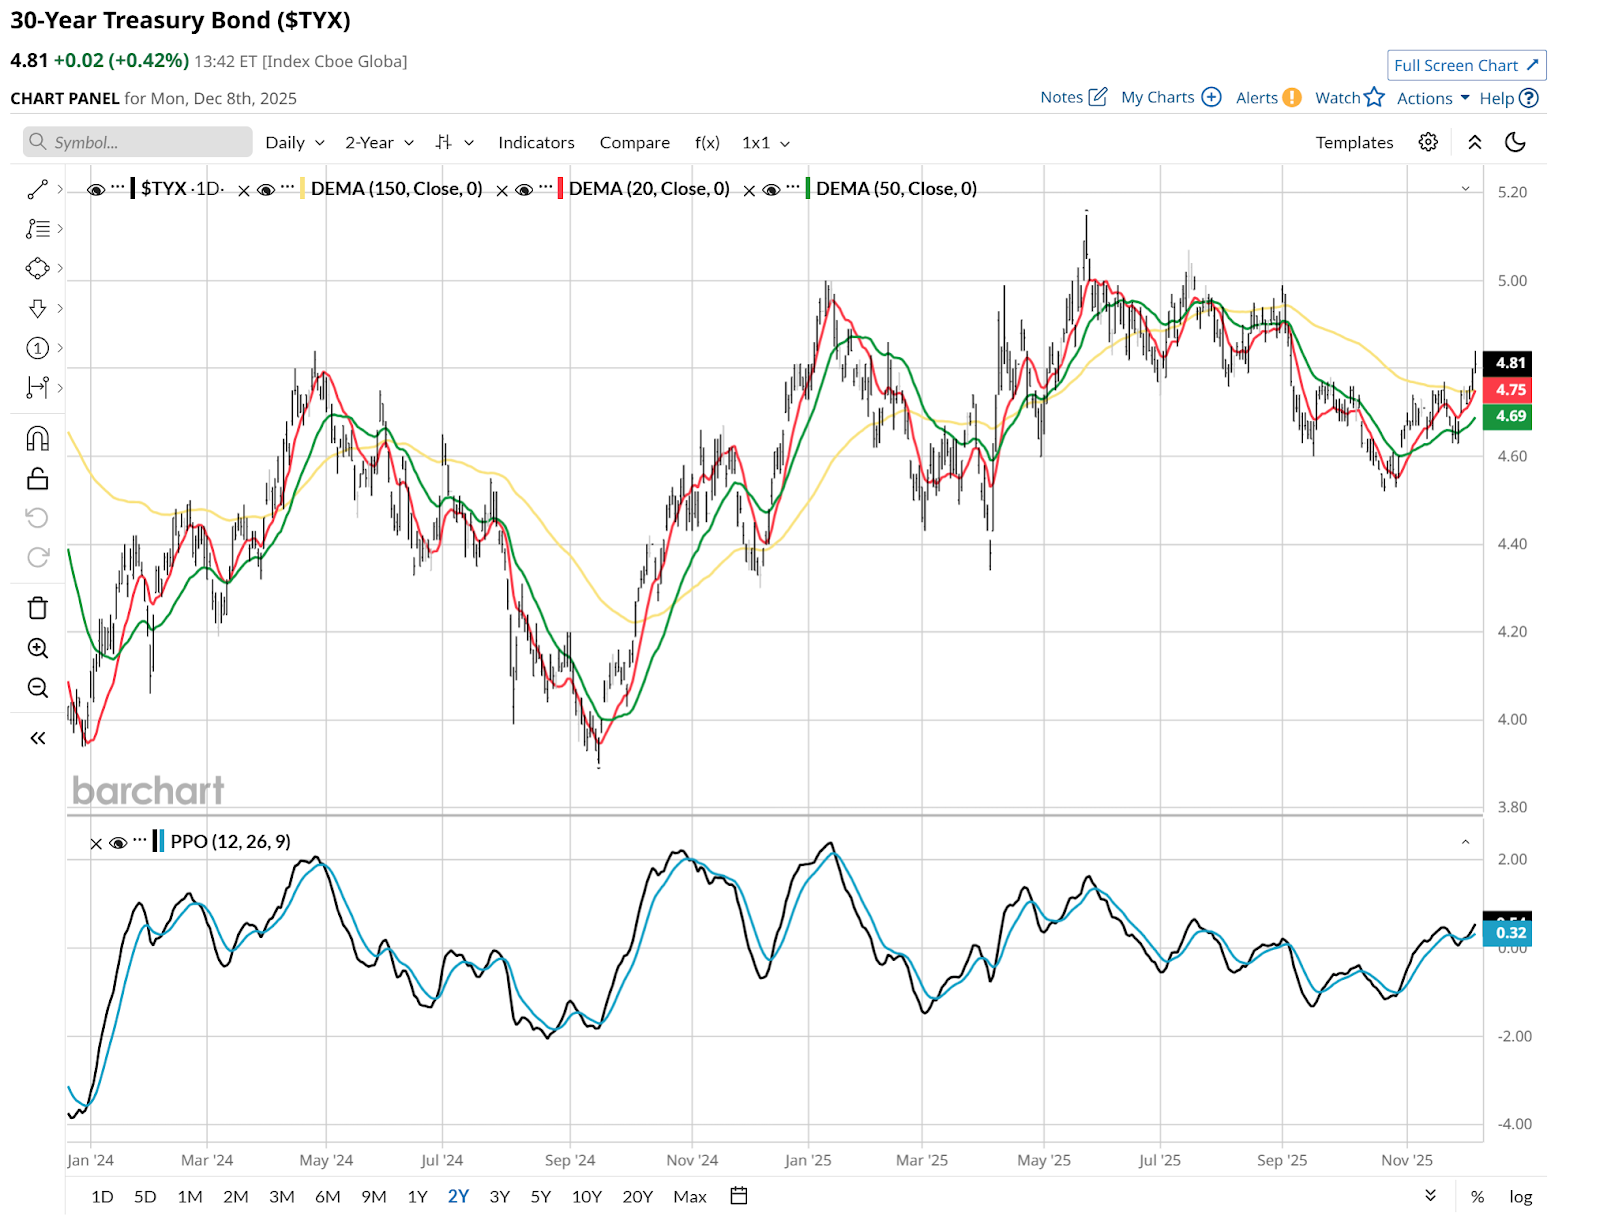Click the zoom out magnifier icon

(x=37, y=688)
